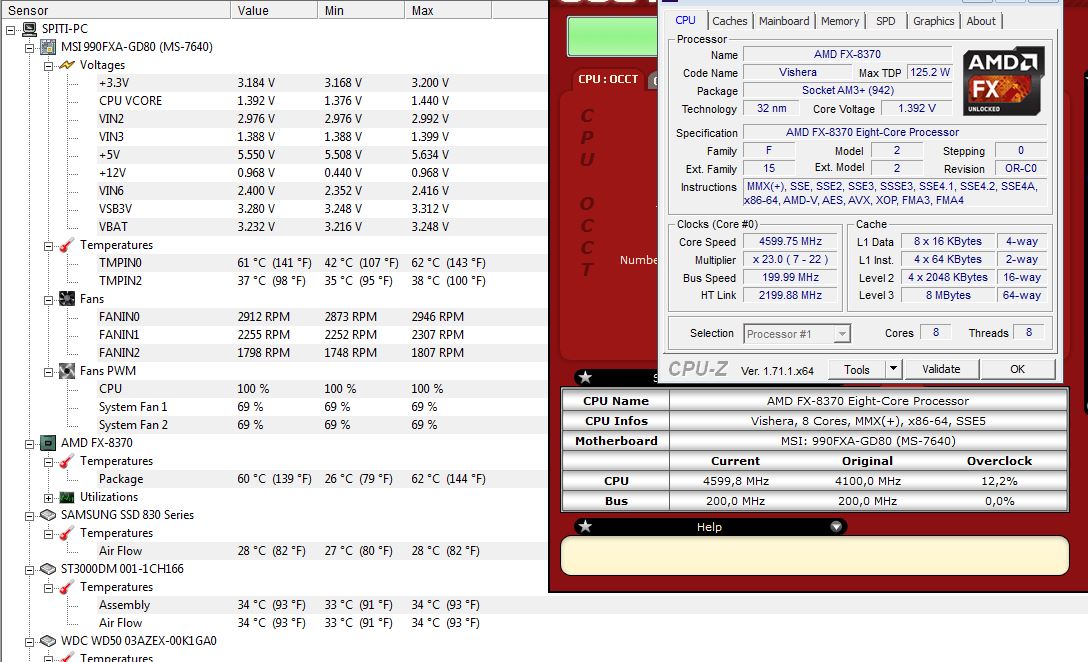Click the Voltages lightning icon
Image resolution: width=1088 pixels, height=662 pixels.
67,65
